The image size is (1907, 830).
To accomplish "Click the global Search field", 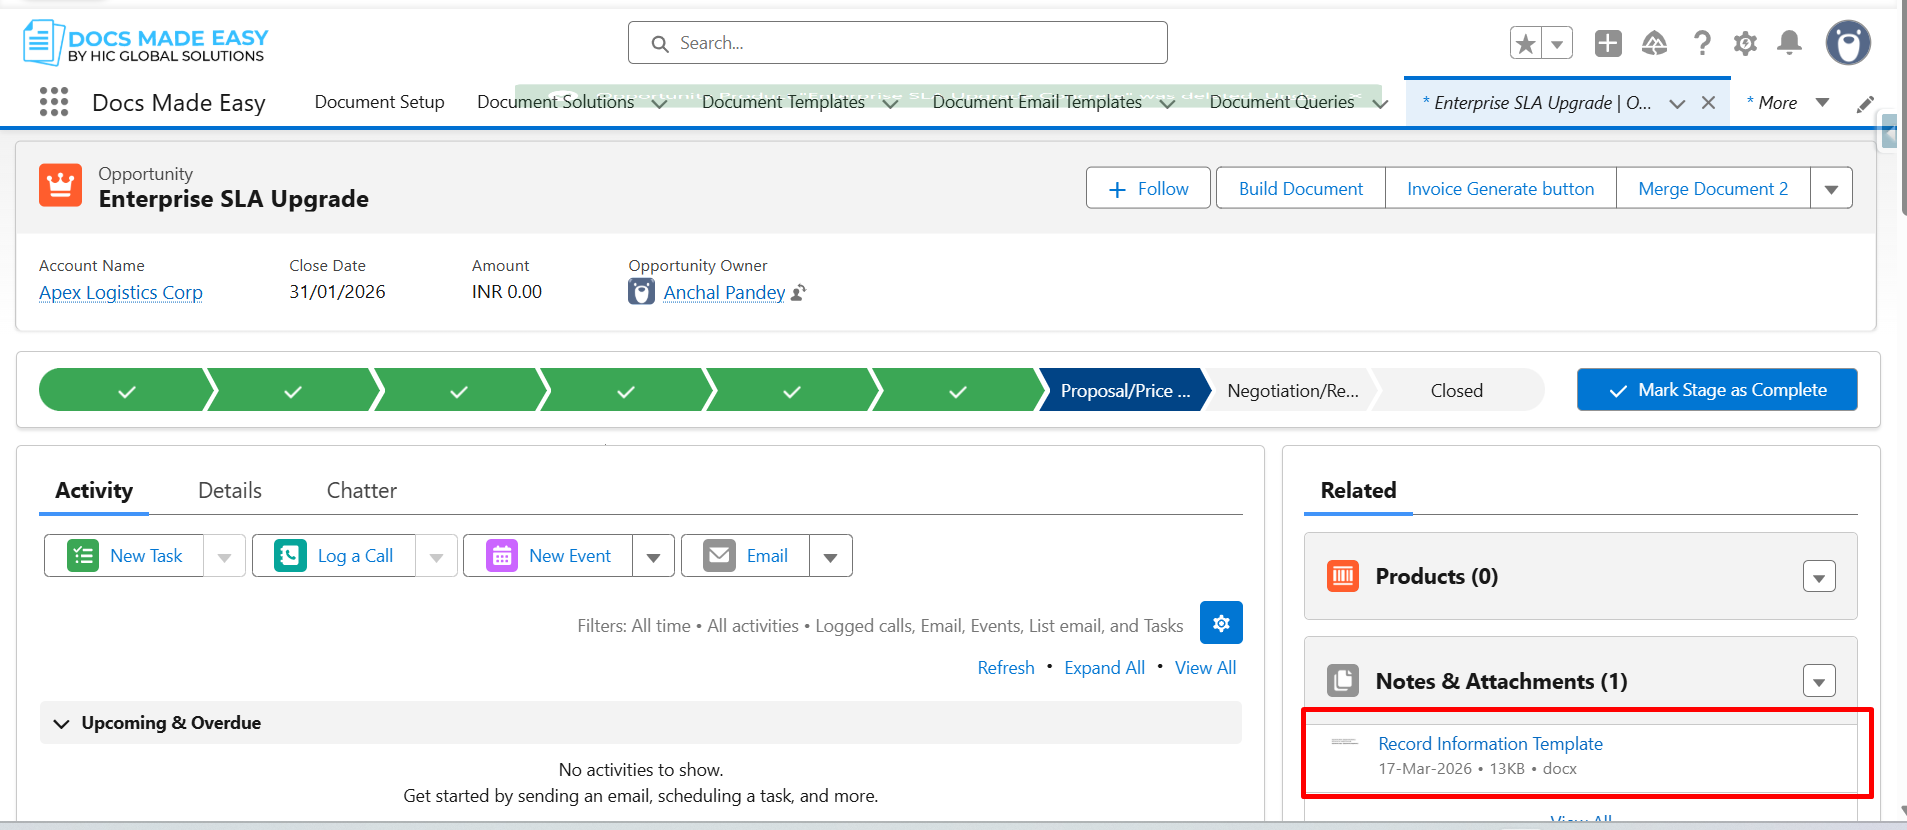I will click(898, 43).
